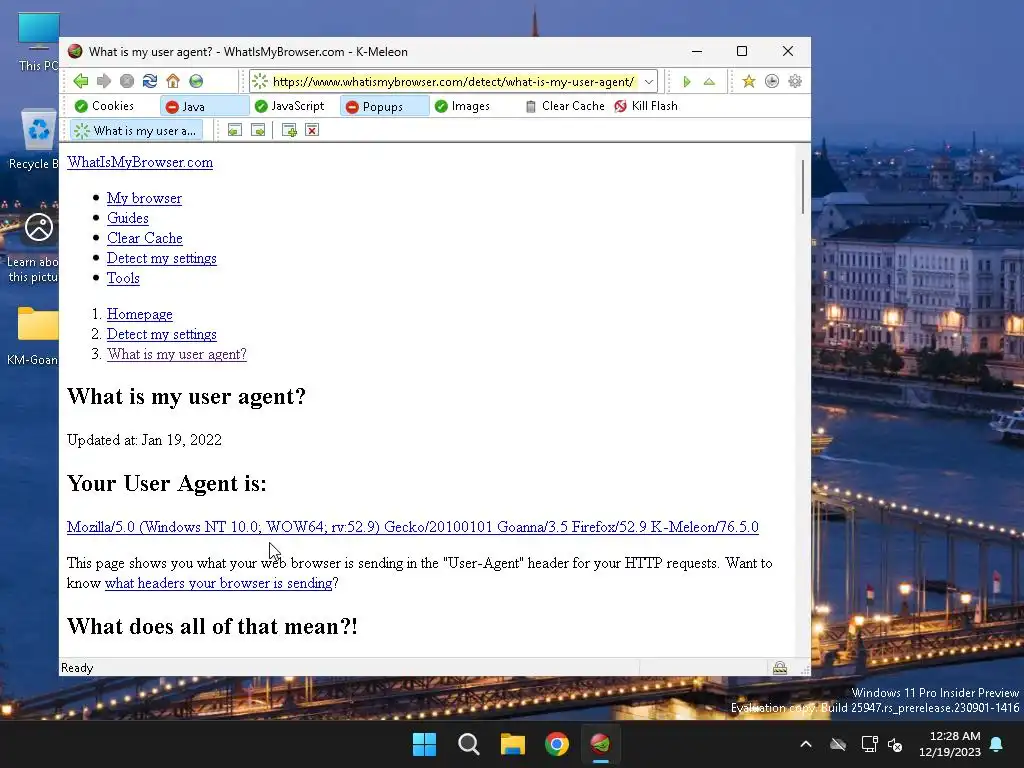Switch to previous tab icon
The width and height of the screenshot is (1024, 768).
234,130
